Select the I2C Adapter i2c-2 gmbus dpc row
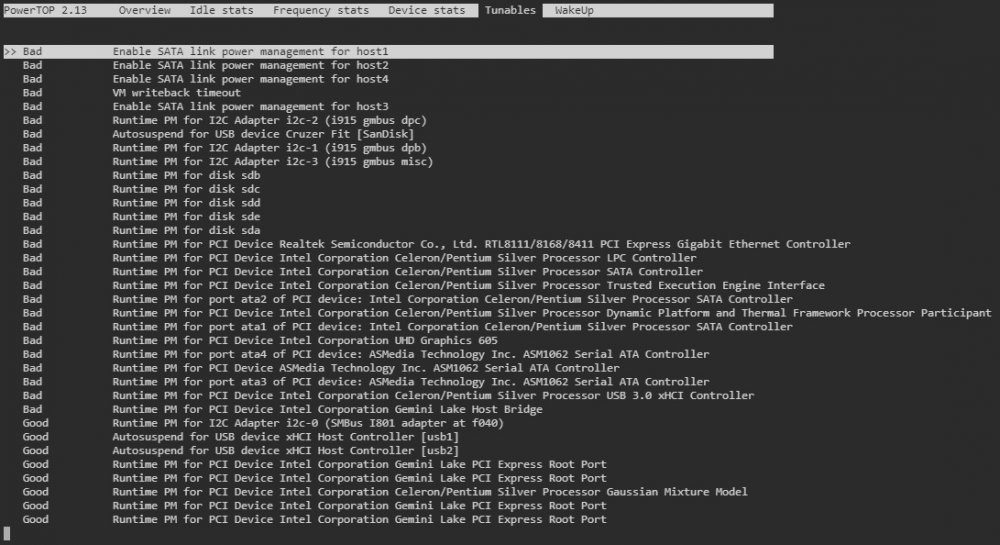 point(224,120)
